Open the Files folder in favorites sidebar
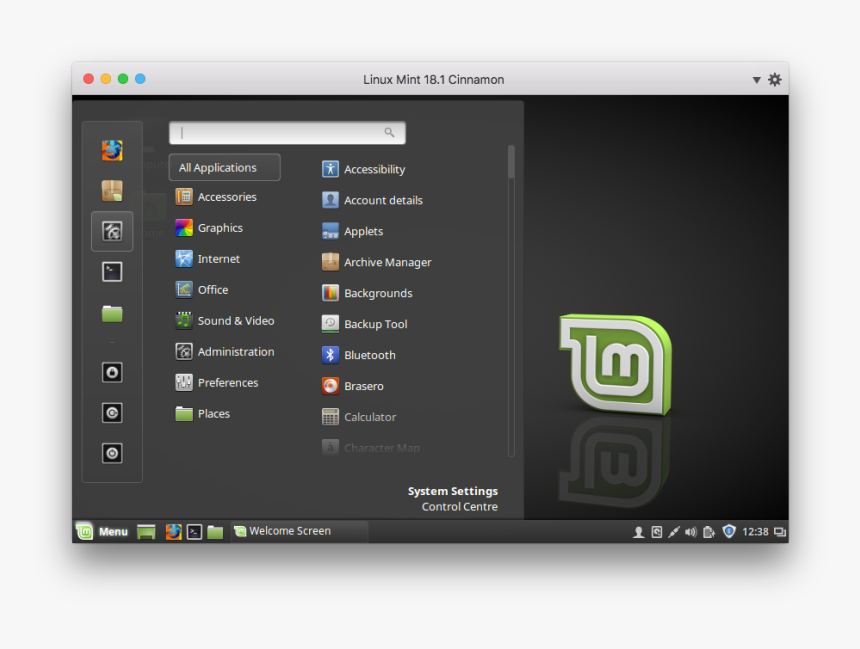 pos(112,313)
